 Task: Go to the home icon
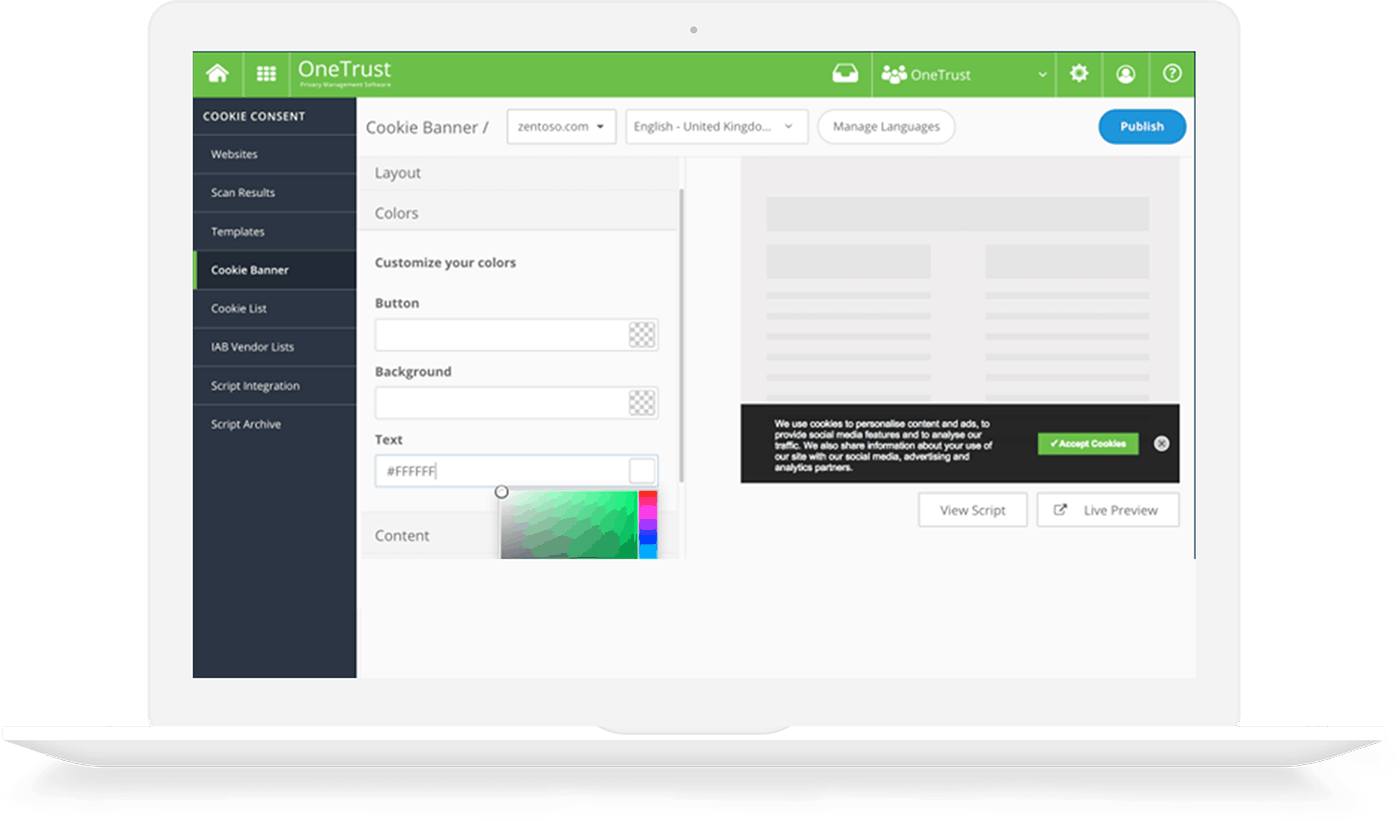pyautogui.click(x=217, y=74)
